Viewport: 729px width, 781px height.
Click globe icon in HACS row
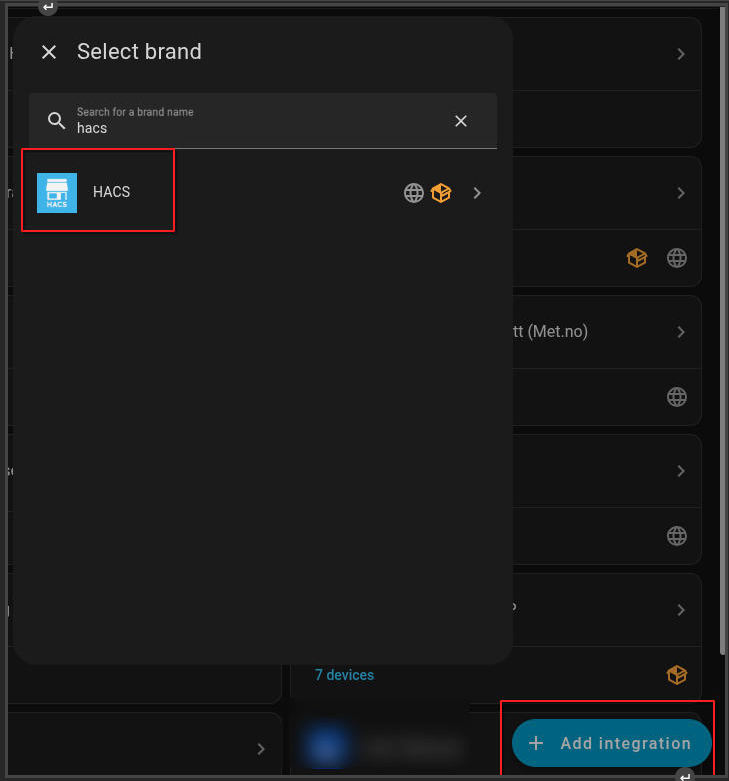414,193
